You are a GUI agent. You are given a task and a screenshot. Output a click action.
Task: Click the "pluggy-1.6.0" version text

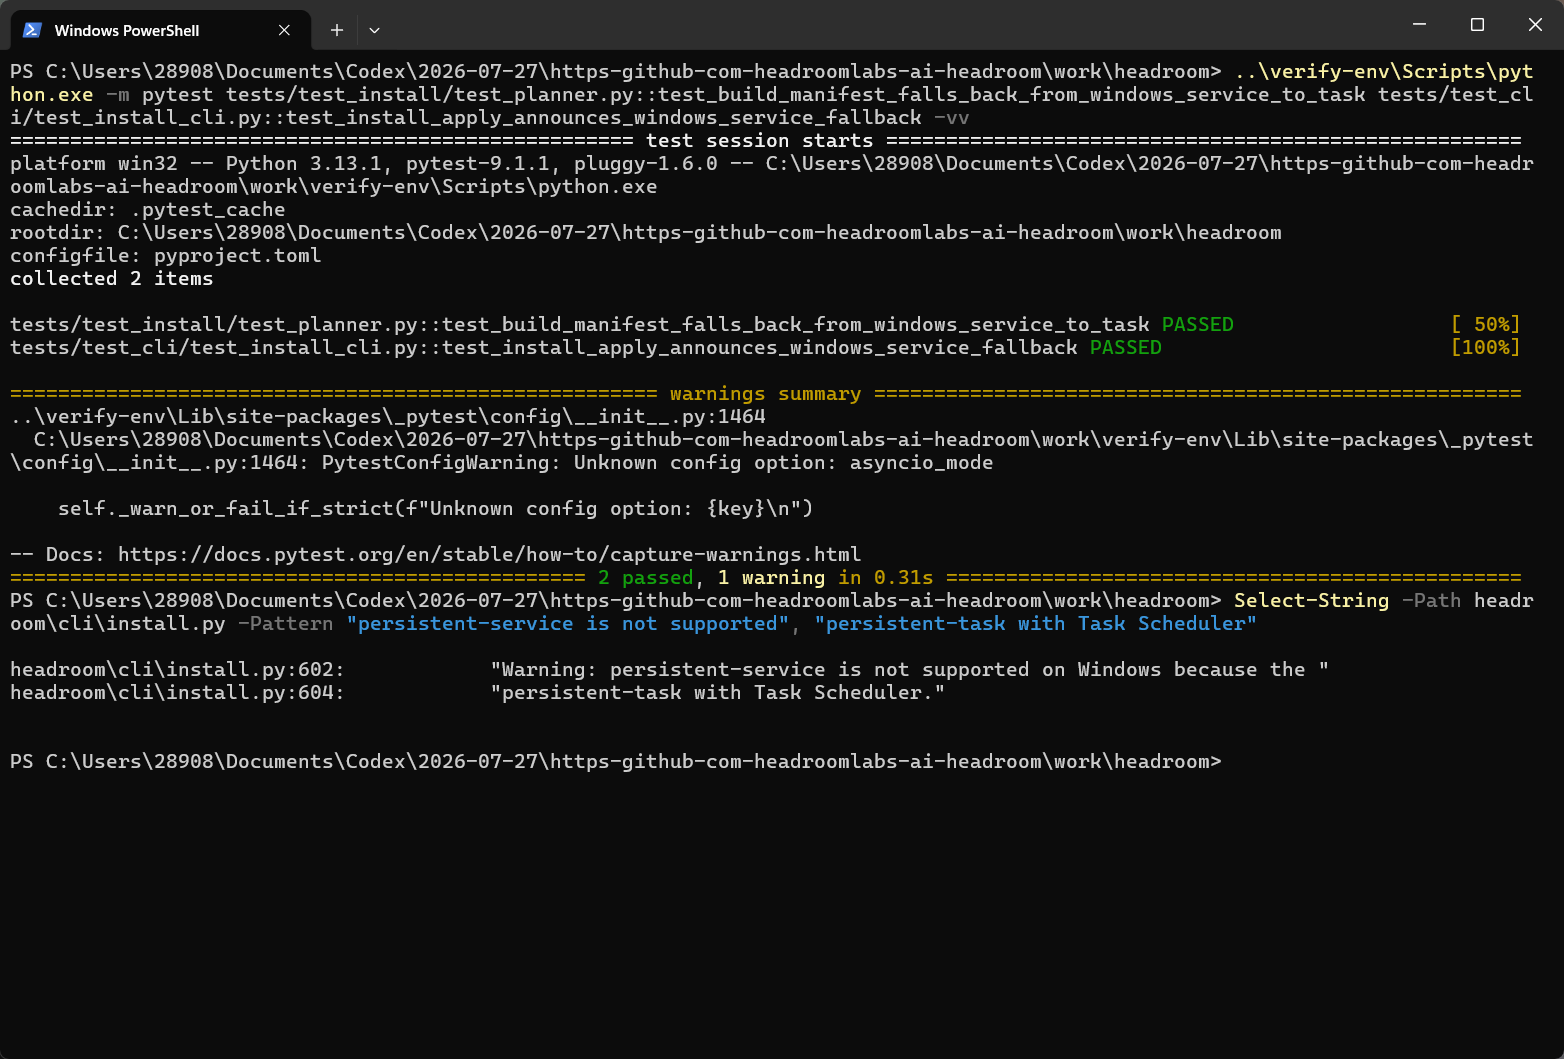point(645,163)
